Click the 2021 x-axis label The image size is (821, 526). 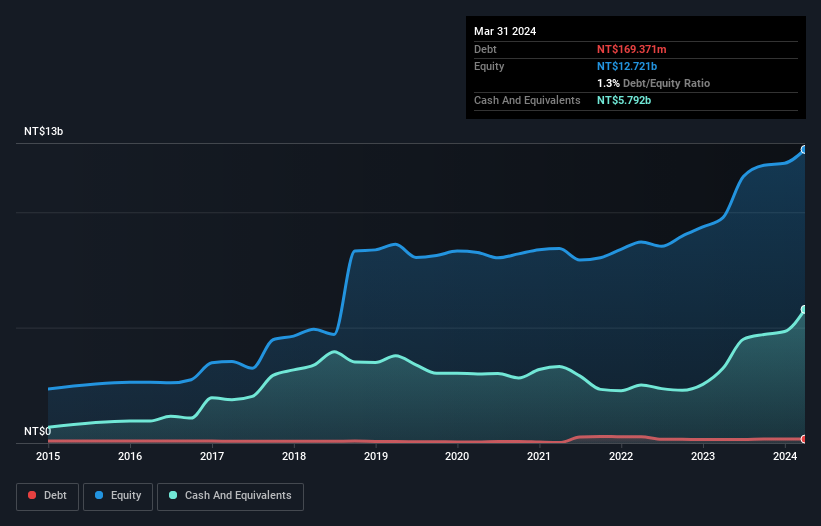pos(539,456)
